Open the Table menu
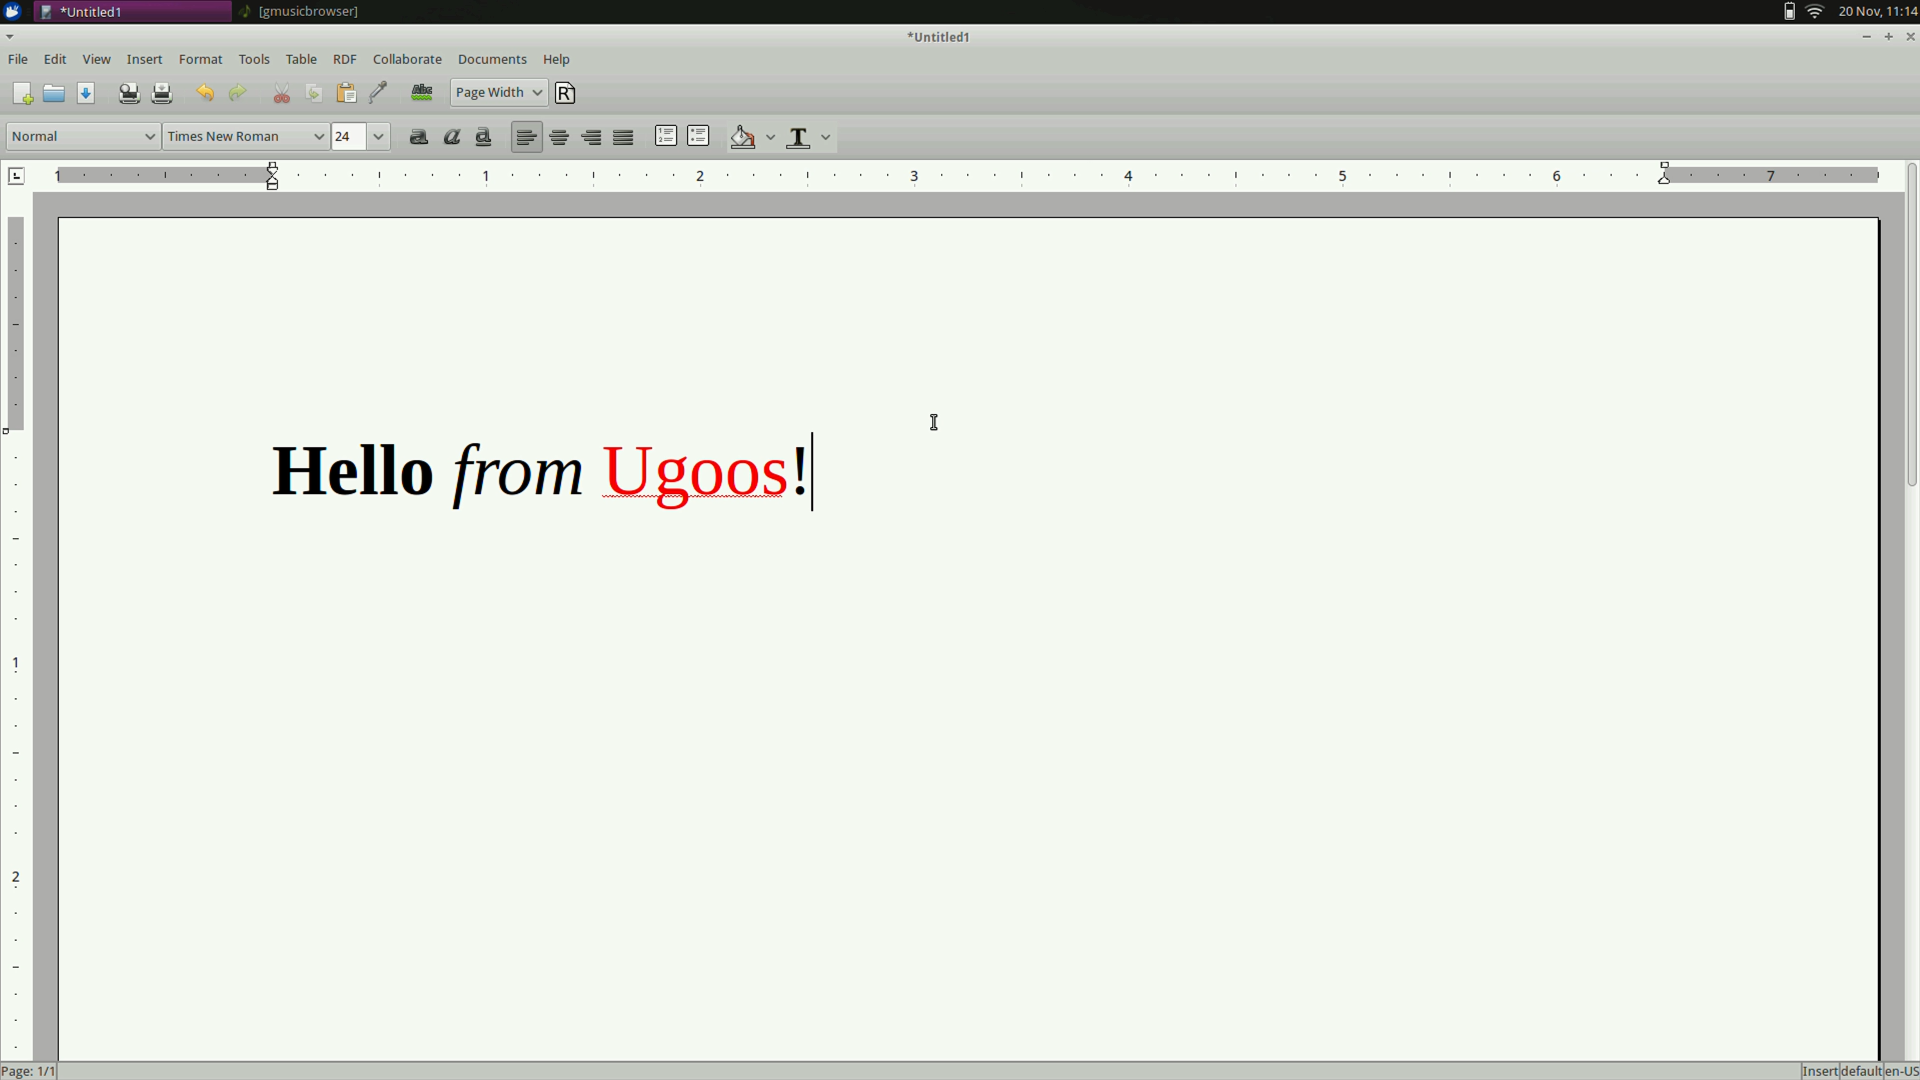The image size is (1920, 1080). 301,60
